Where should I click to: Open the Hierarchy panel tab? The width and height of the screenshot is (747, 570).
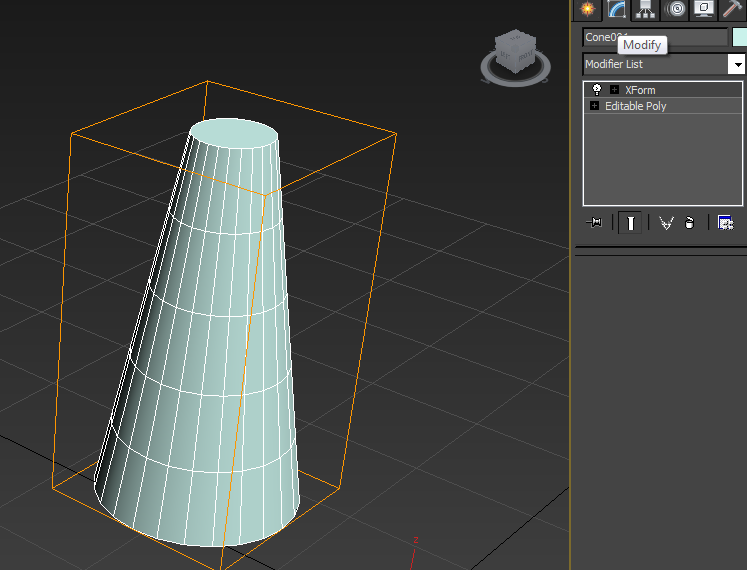tap(646, 9)
